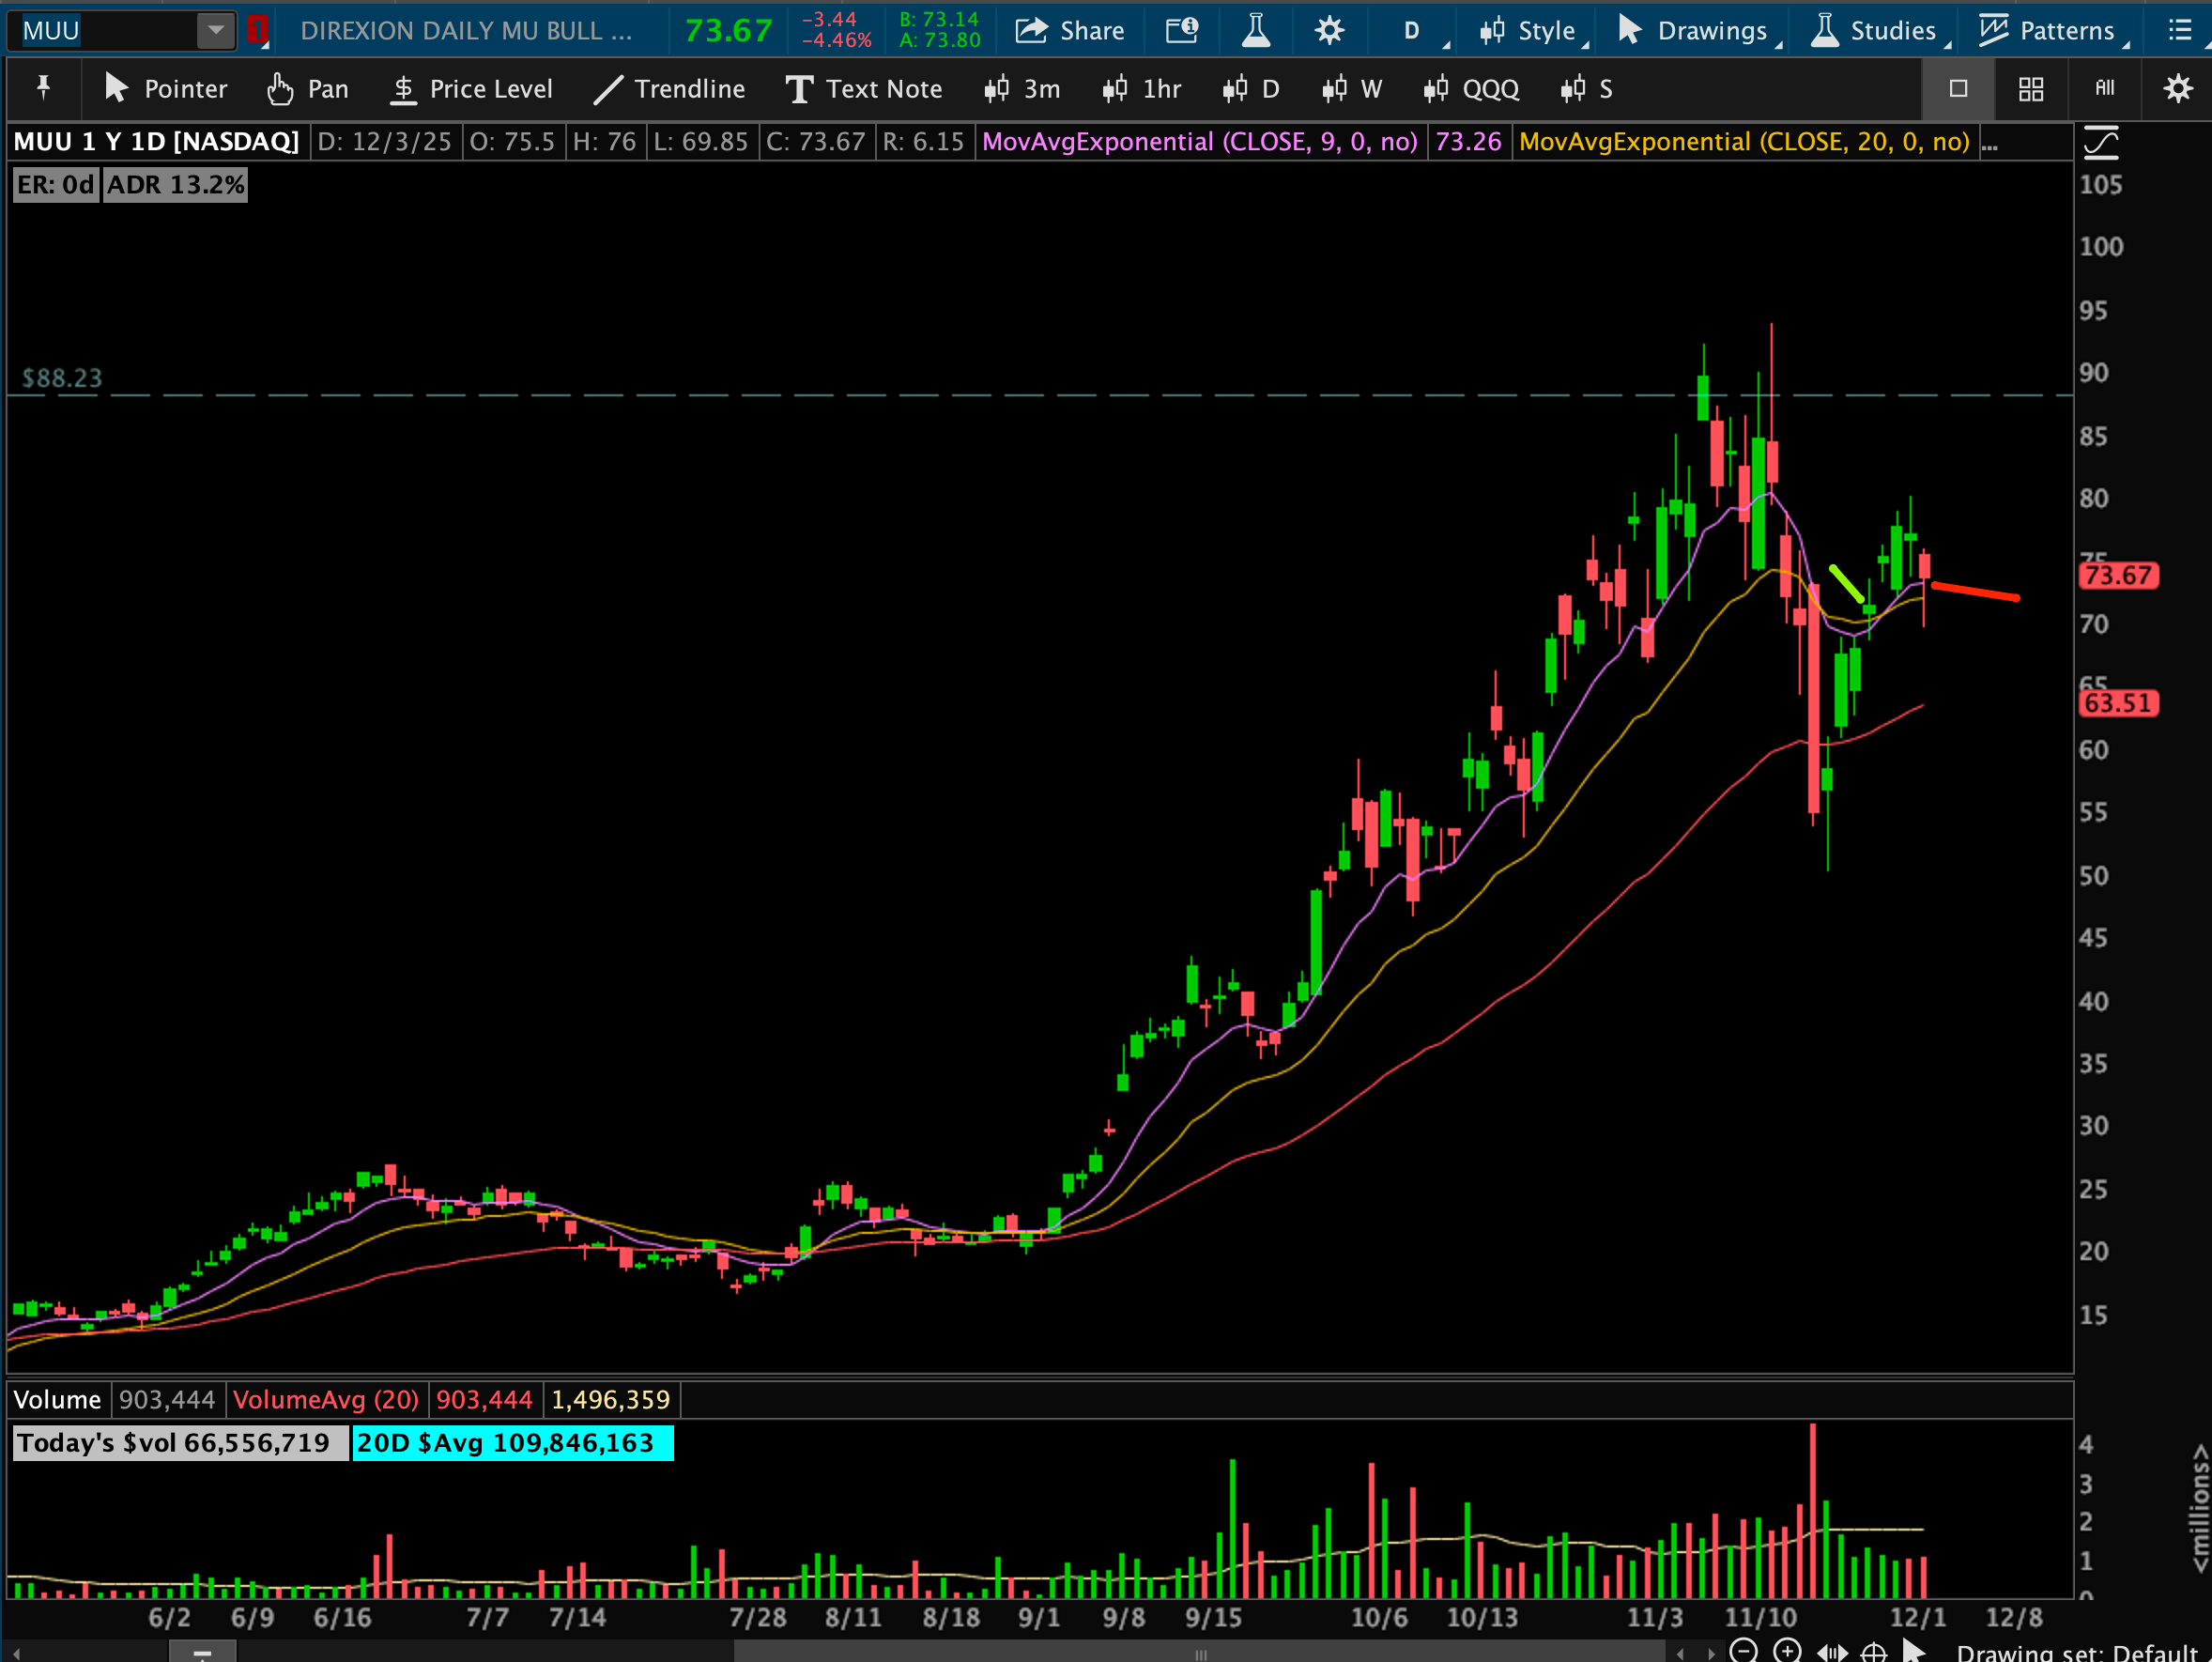Image resolution: width=2212 pixels, height=1662 pixels.
Task: Switch to four-chart grid layout
Action: 2030,89
